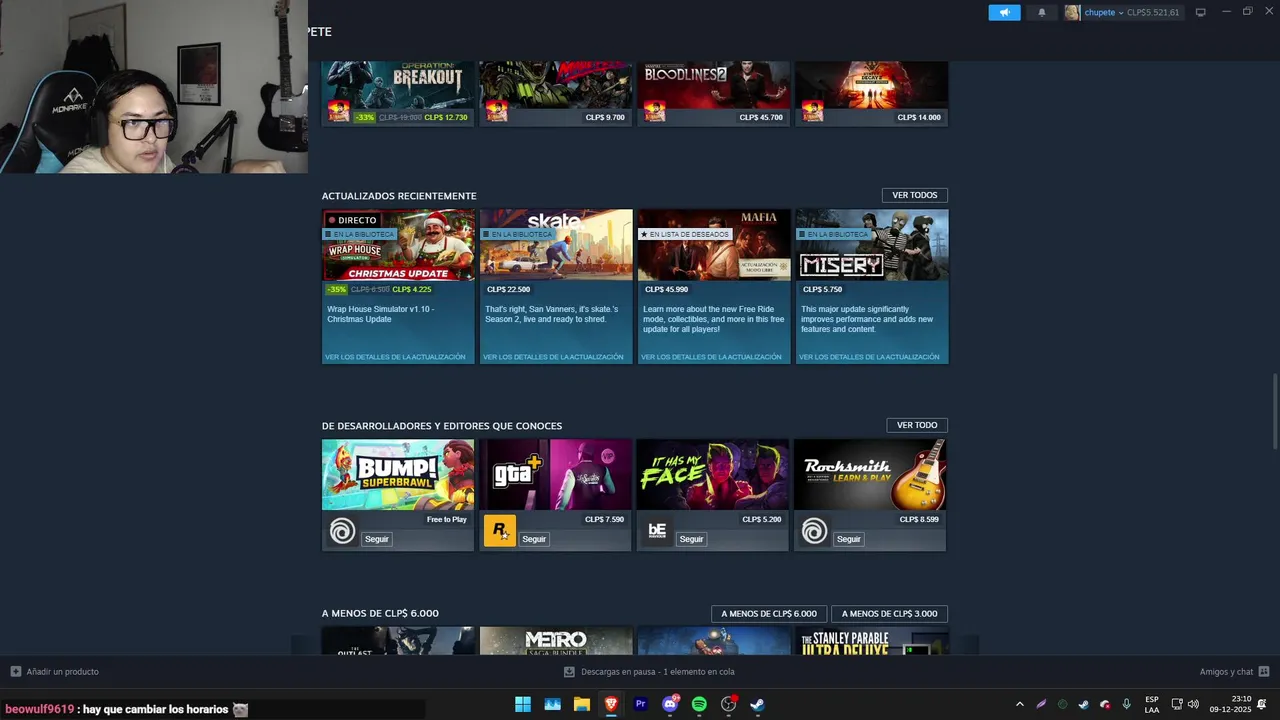Click the DIRECTO live badge
Viewport: 1280px width, 720px height.
352,220
